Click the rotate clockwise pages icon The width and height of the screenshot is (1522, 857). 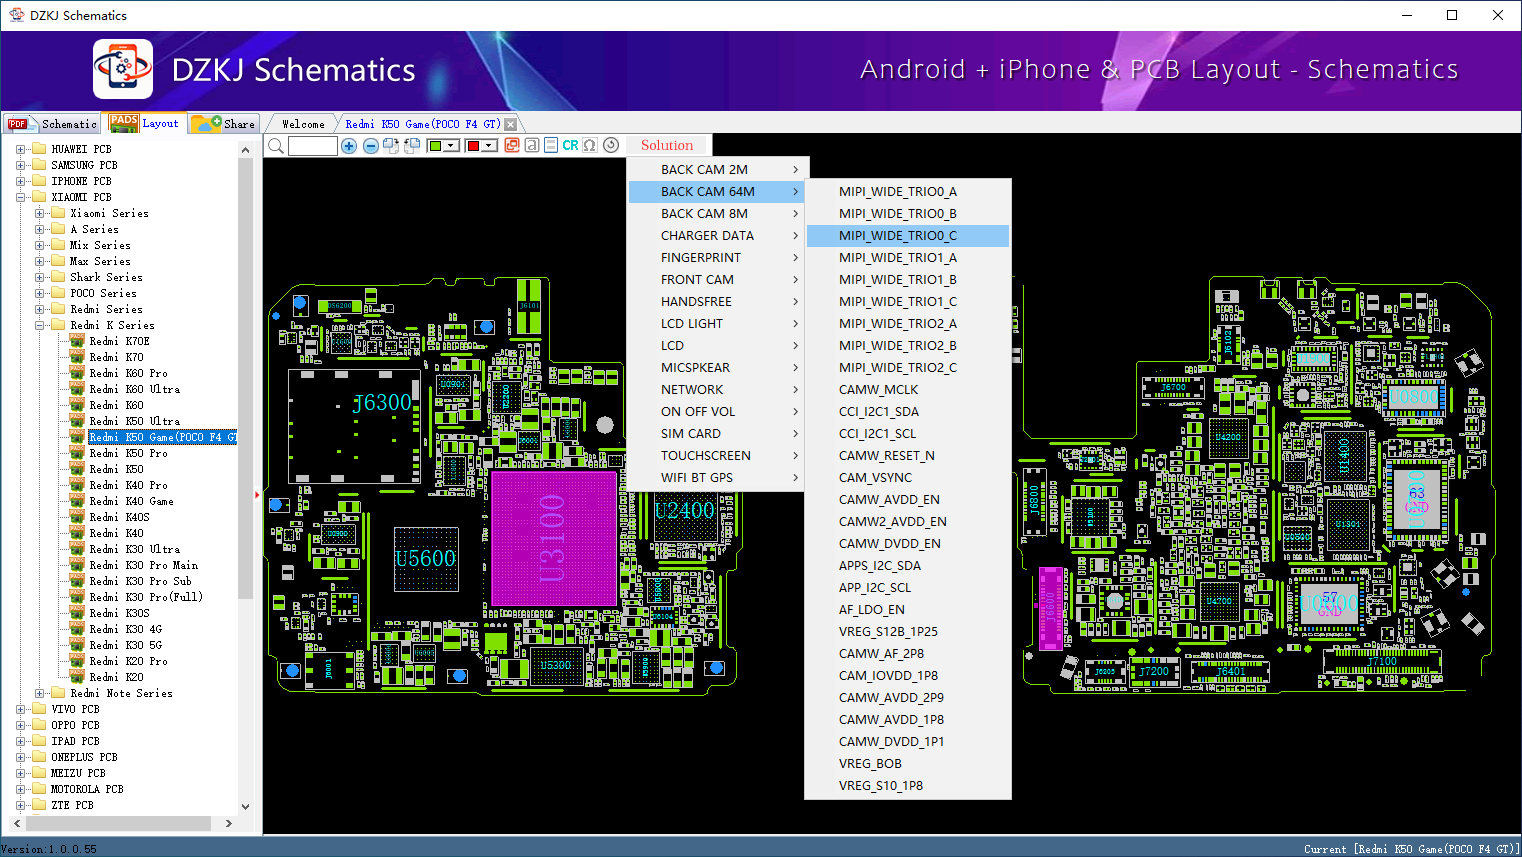pyautogui.click(x=391, y=146)
